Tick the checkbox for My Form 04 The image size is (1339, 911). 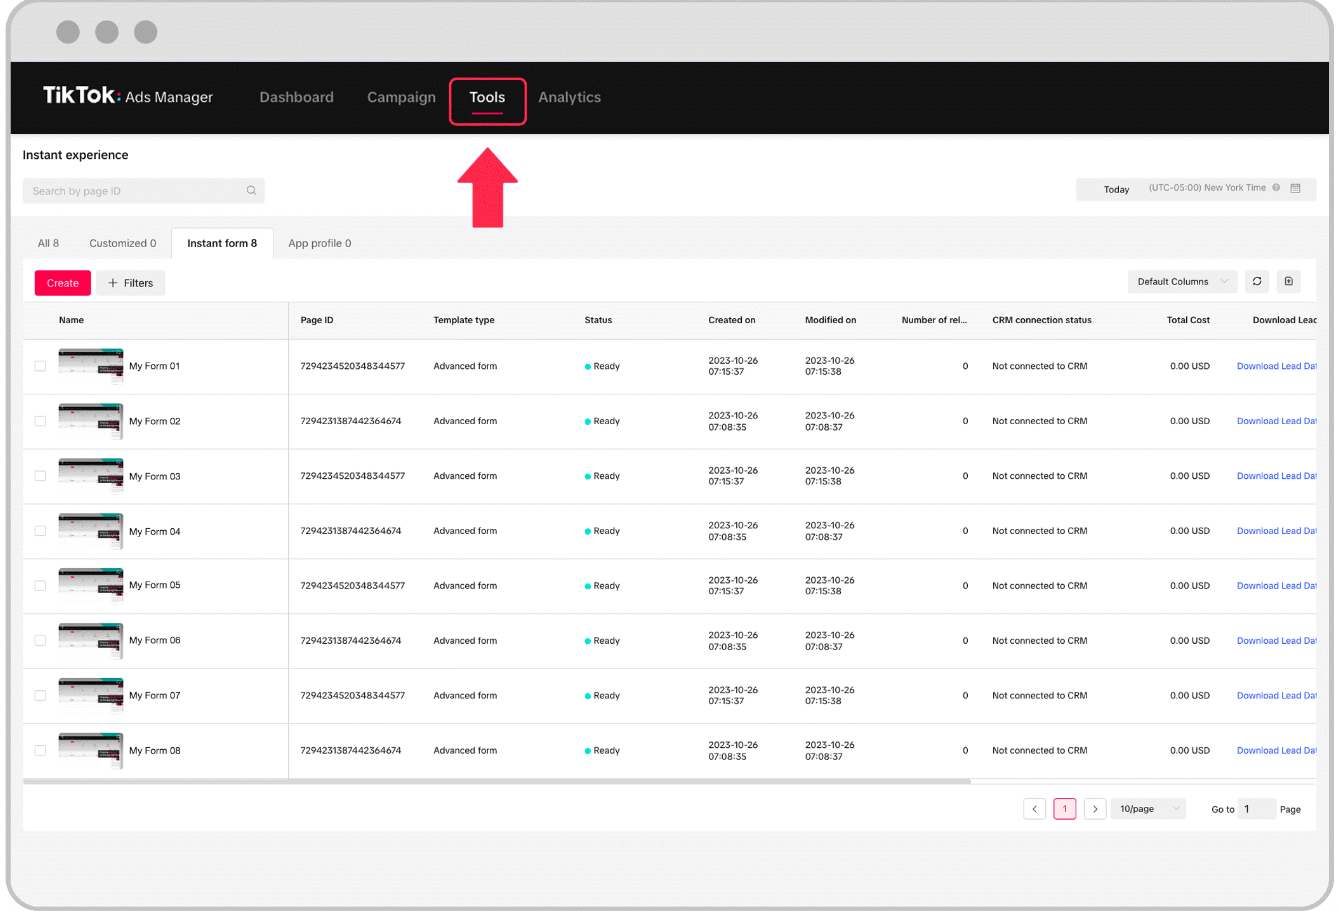(40, 531)
